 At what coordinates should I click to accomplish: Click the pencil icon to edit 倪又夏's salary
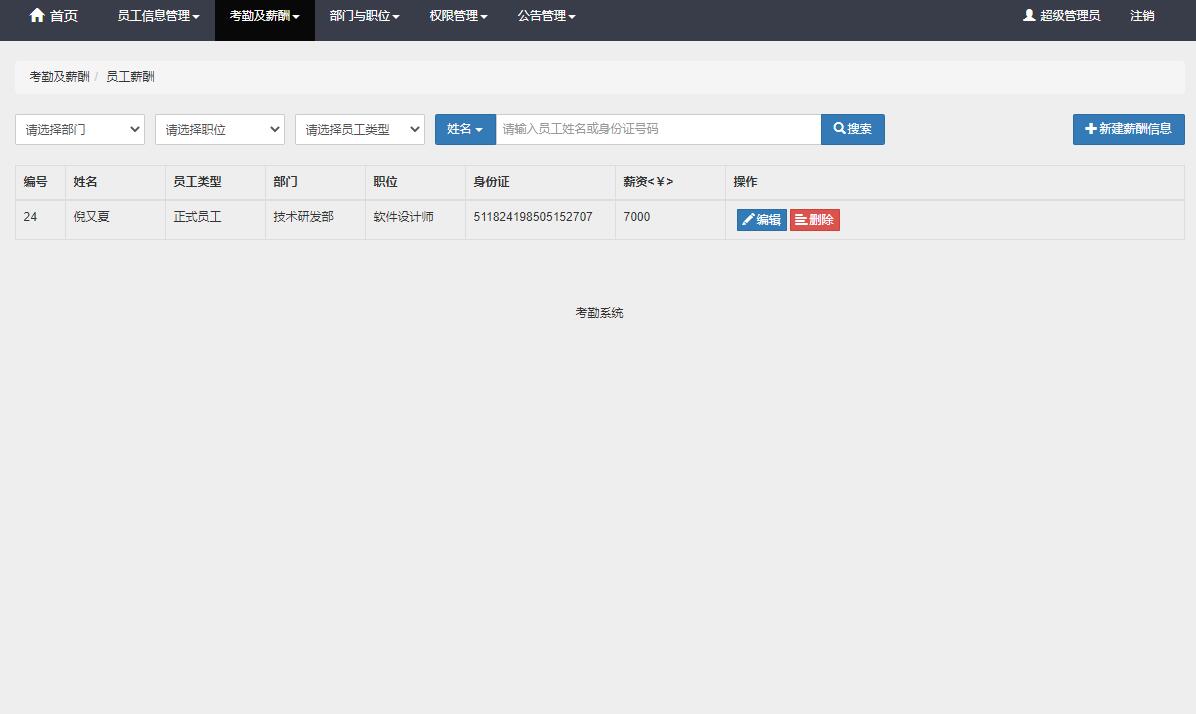tap(747, 219)
